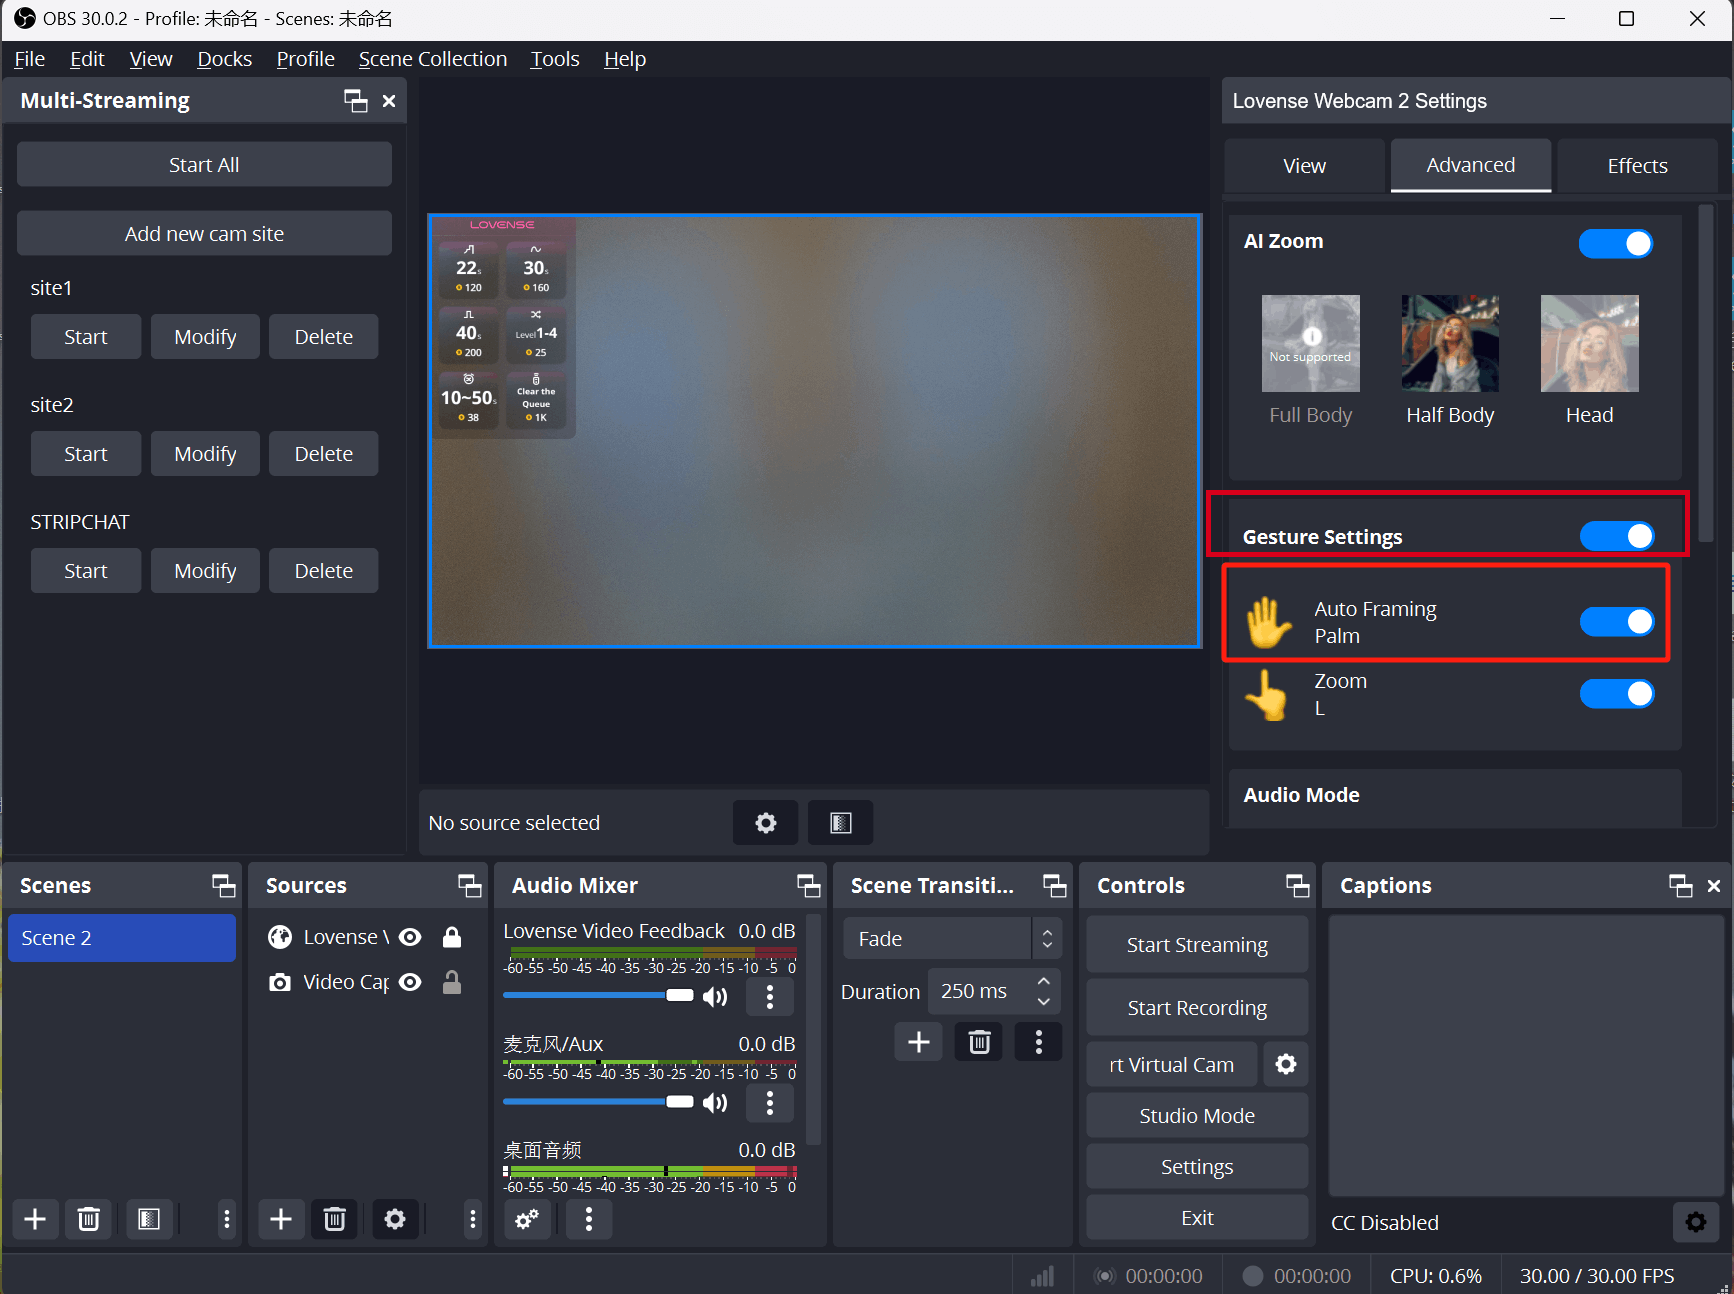Switch to the Effects tab
Image resolution: width=1734 pixels, height=1294 pixels.
point(1636,166)
